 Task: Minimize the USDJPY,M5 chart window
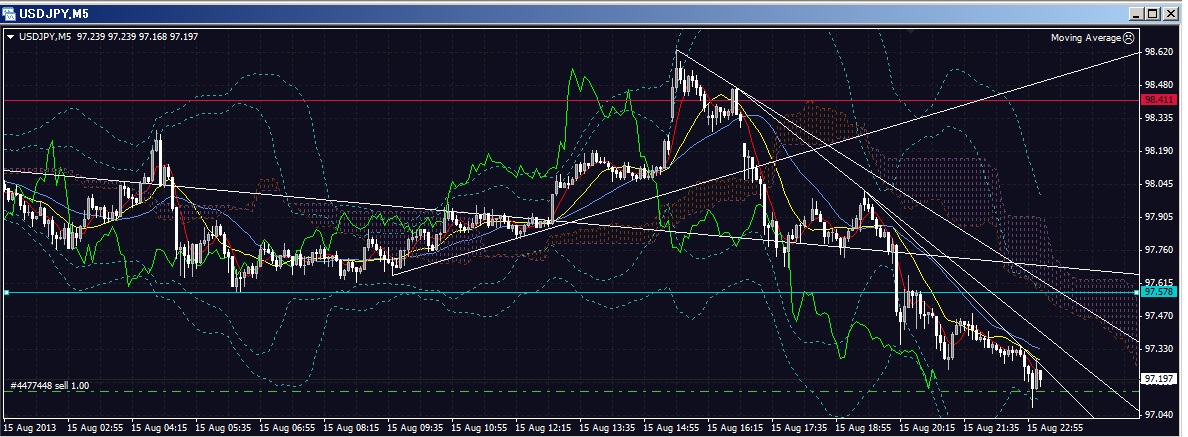[1137, 13]
